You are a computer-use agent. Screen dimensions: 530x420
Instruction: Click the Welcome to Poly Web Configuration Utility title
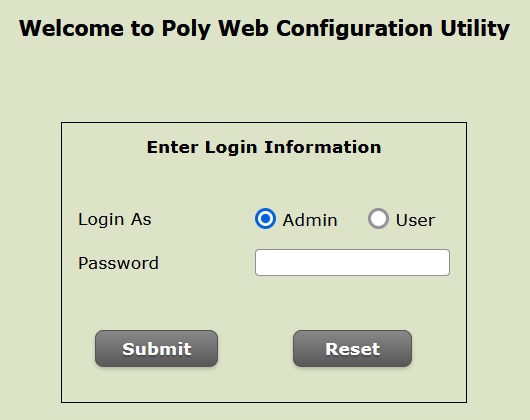tap(264, 28)
